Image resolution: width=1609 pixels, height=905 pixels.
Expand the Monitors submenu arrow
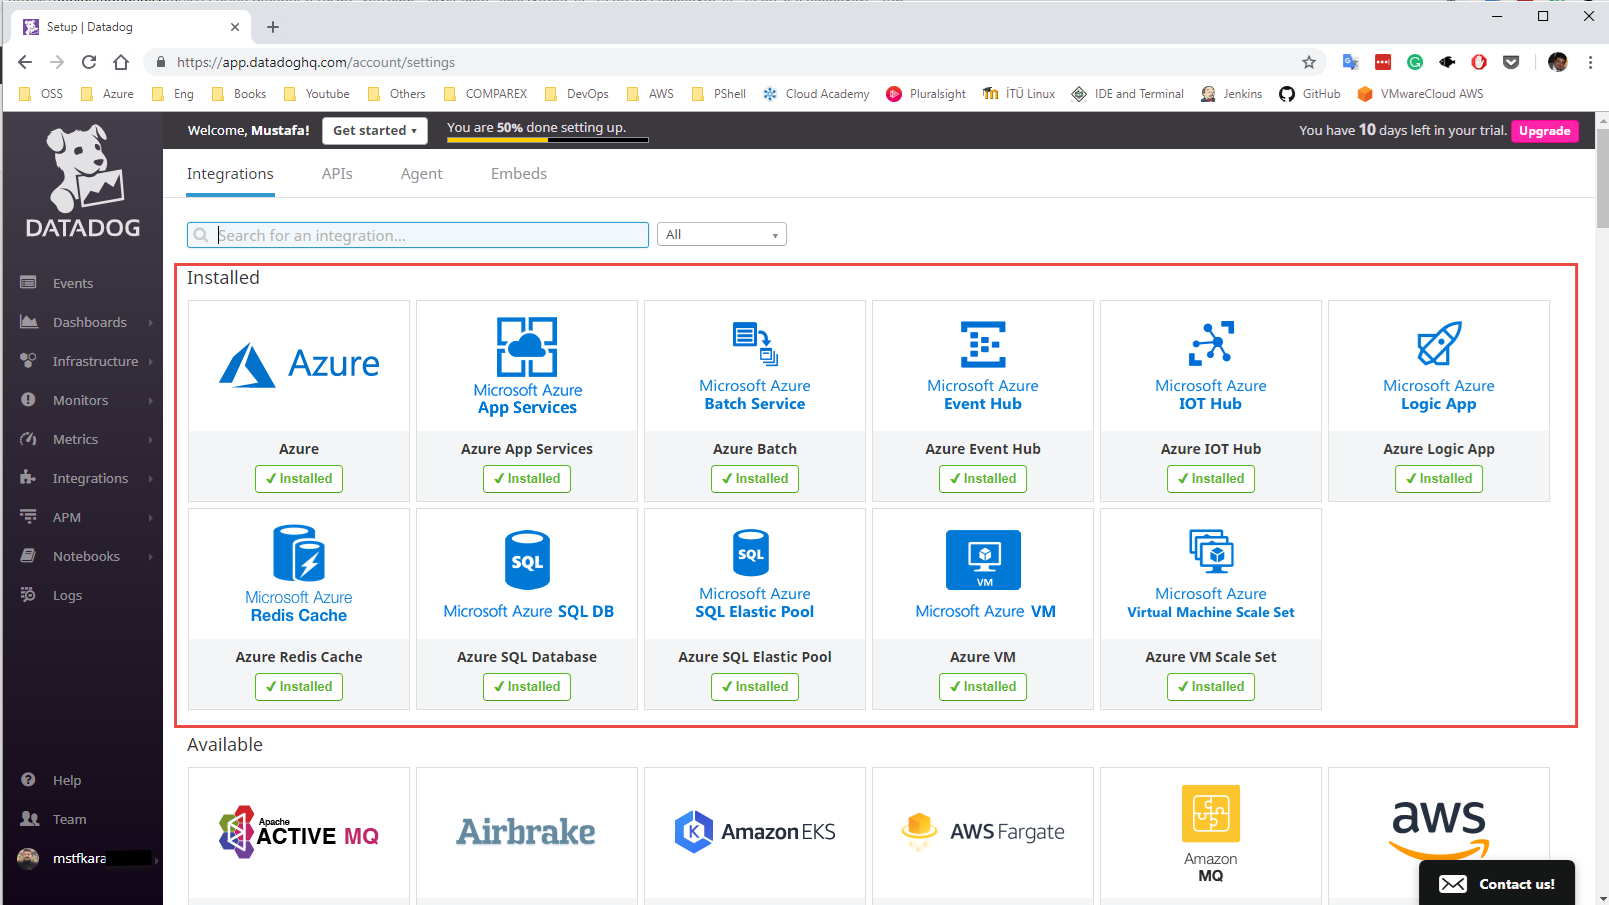[151, 400]
